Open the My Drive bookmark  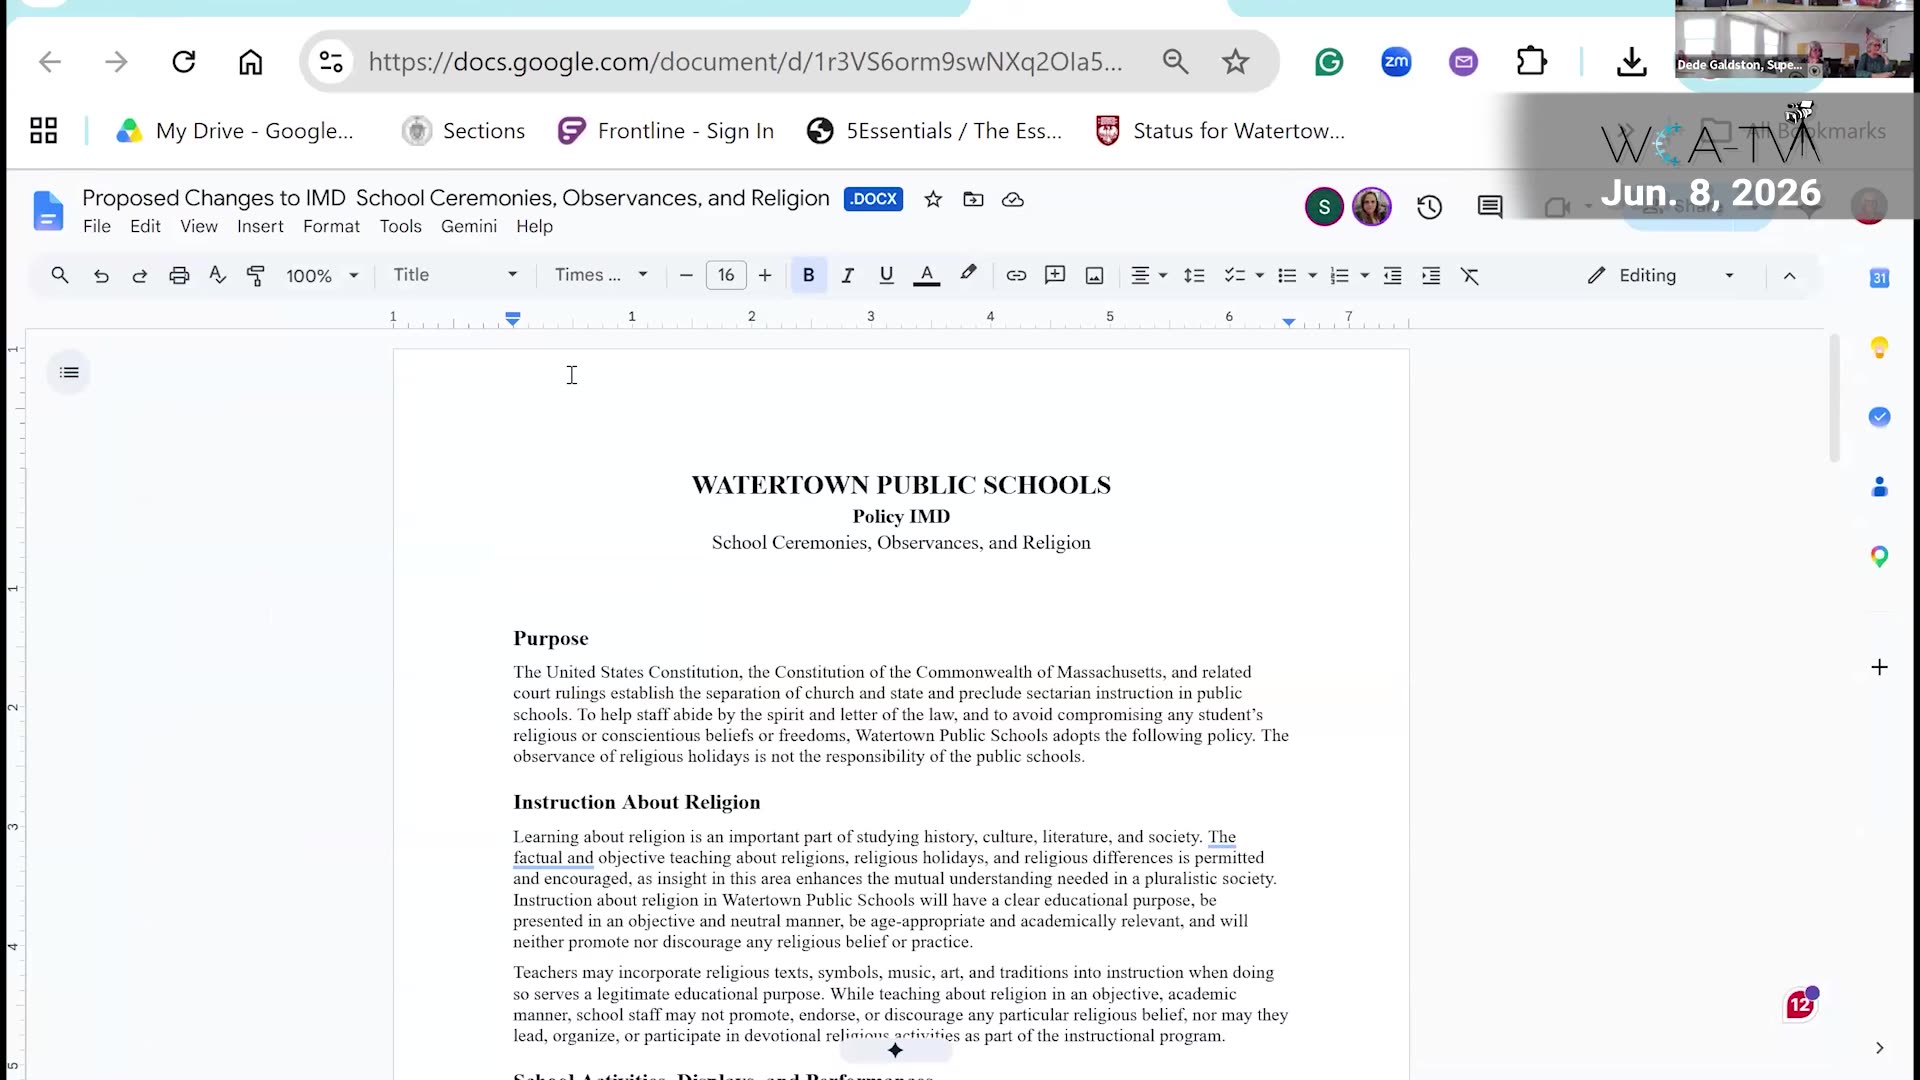click(235, 131)
